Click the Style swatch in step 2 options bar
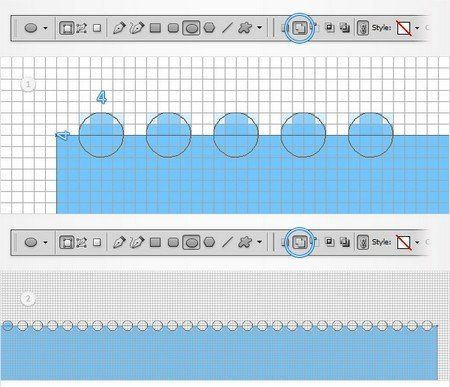The image size is (450, 387). 404,242
